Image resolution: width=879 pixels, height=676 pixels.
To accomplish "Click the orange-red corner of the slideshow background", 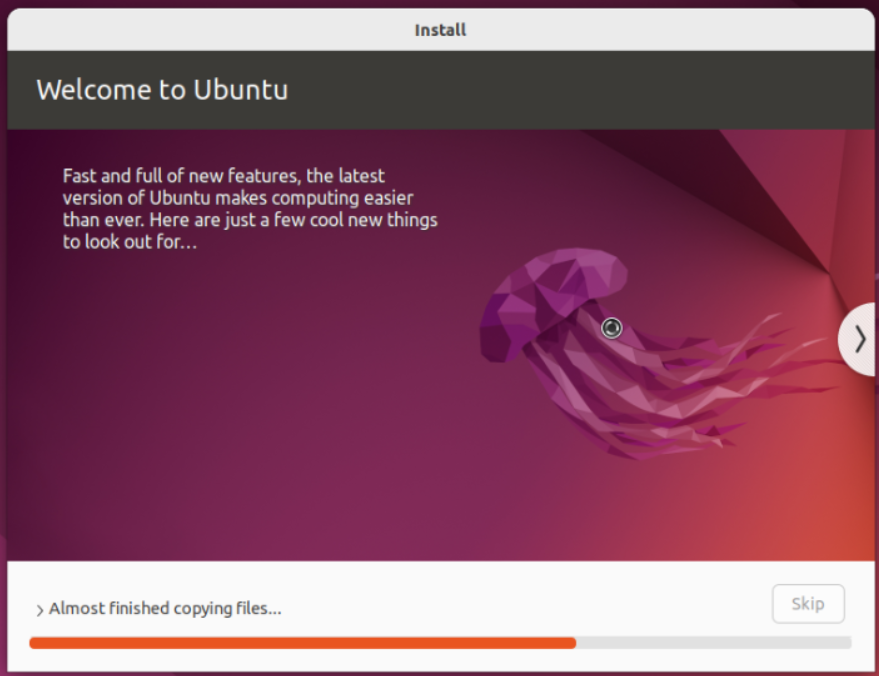I will point(840,530).
